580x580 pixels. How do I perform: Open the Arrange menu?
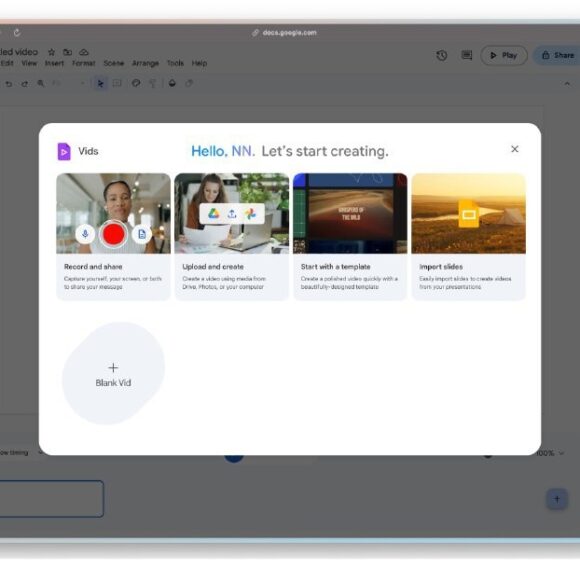145,63
